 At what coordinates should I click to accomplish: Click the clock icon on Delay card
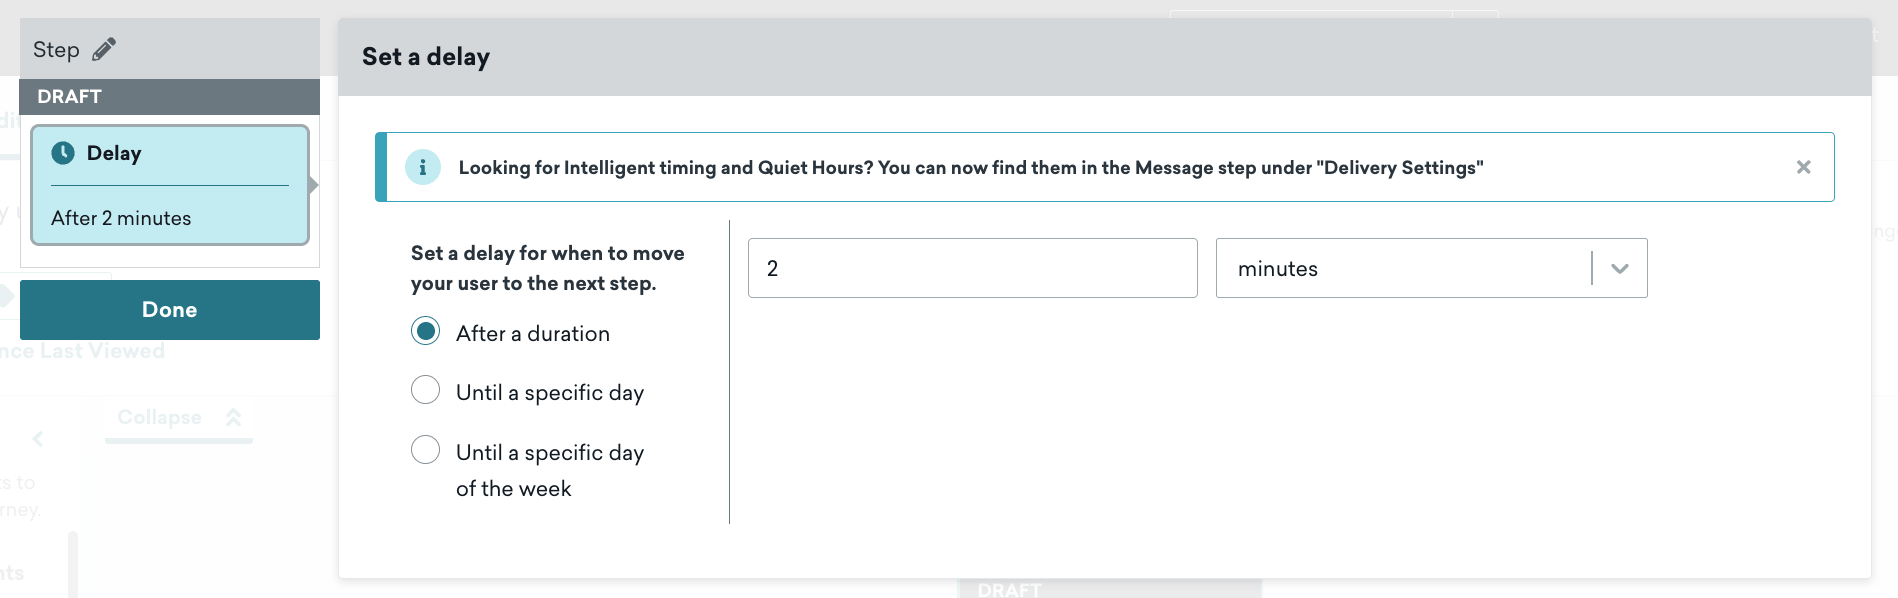[63, 153]
